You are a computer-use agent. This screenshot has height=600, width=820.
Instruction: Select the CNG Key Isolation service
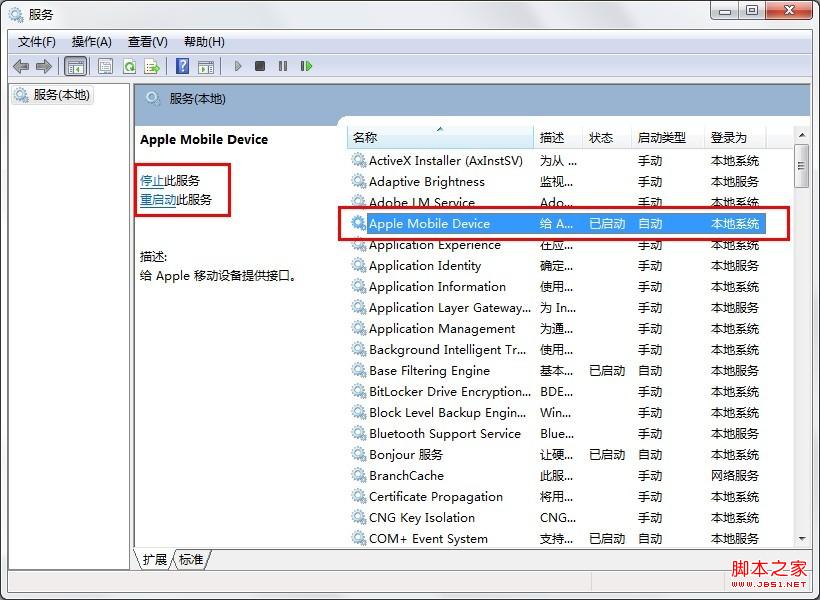(x=556, y=517)
